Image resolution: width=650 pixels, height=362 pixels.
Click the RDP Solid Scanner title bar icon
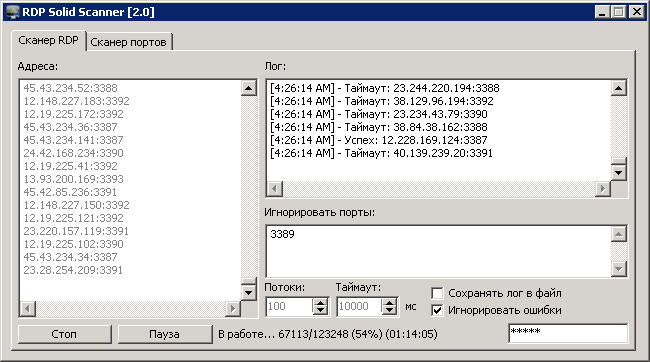click(x=12, y=12)
